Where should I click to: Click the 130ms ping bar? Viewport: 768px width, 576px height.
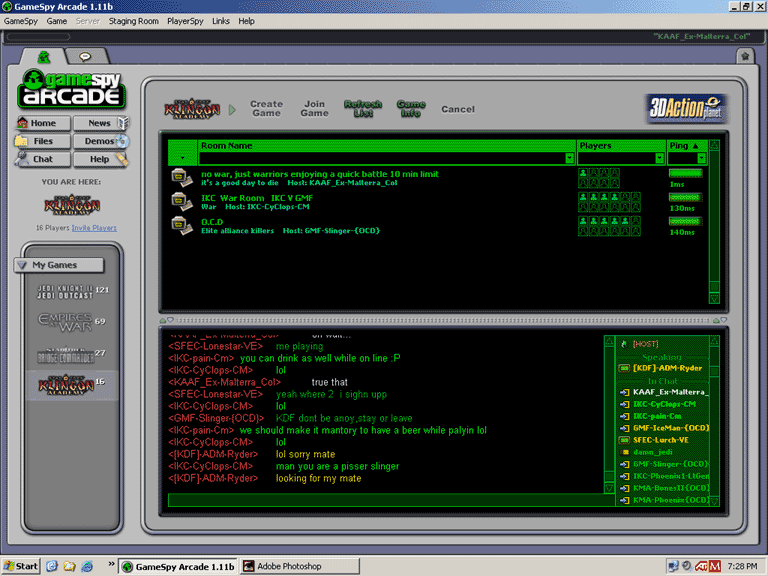tap(686, 197)
